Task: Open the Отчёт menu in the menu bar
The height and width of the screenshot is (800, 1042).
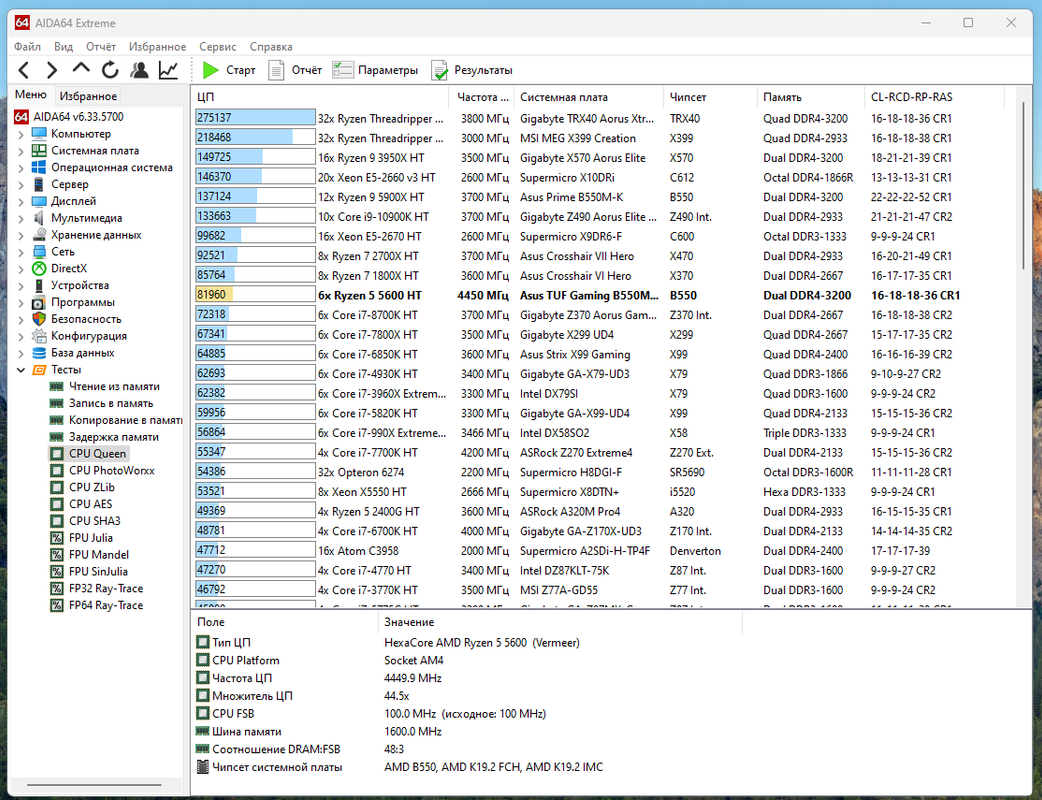Action: 101,47
